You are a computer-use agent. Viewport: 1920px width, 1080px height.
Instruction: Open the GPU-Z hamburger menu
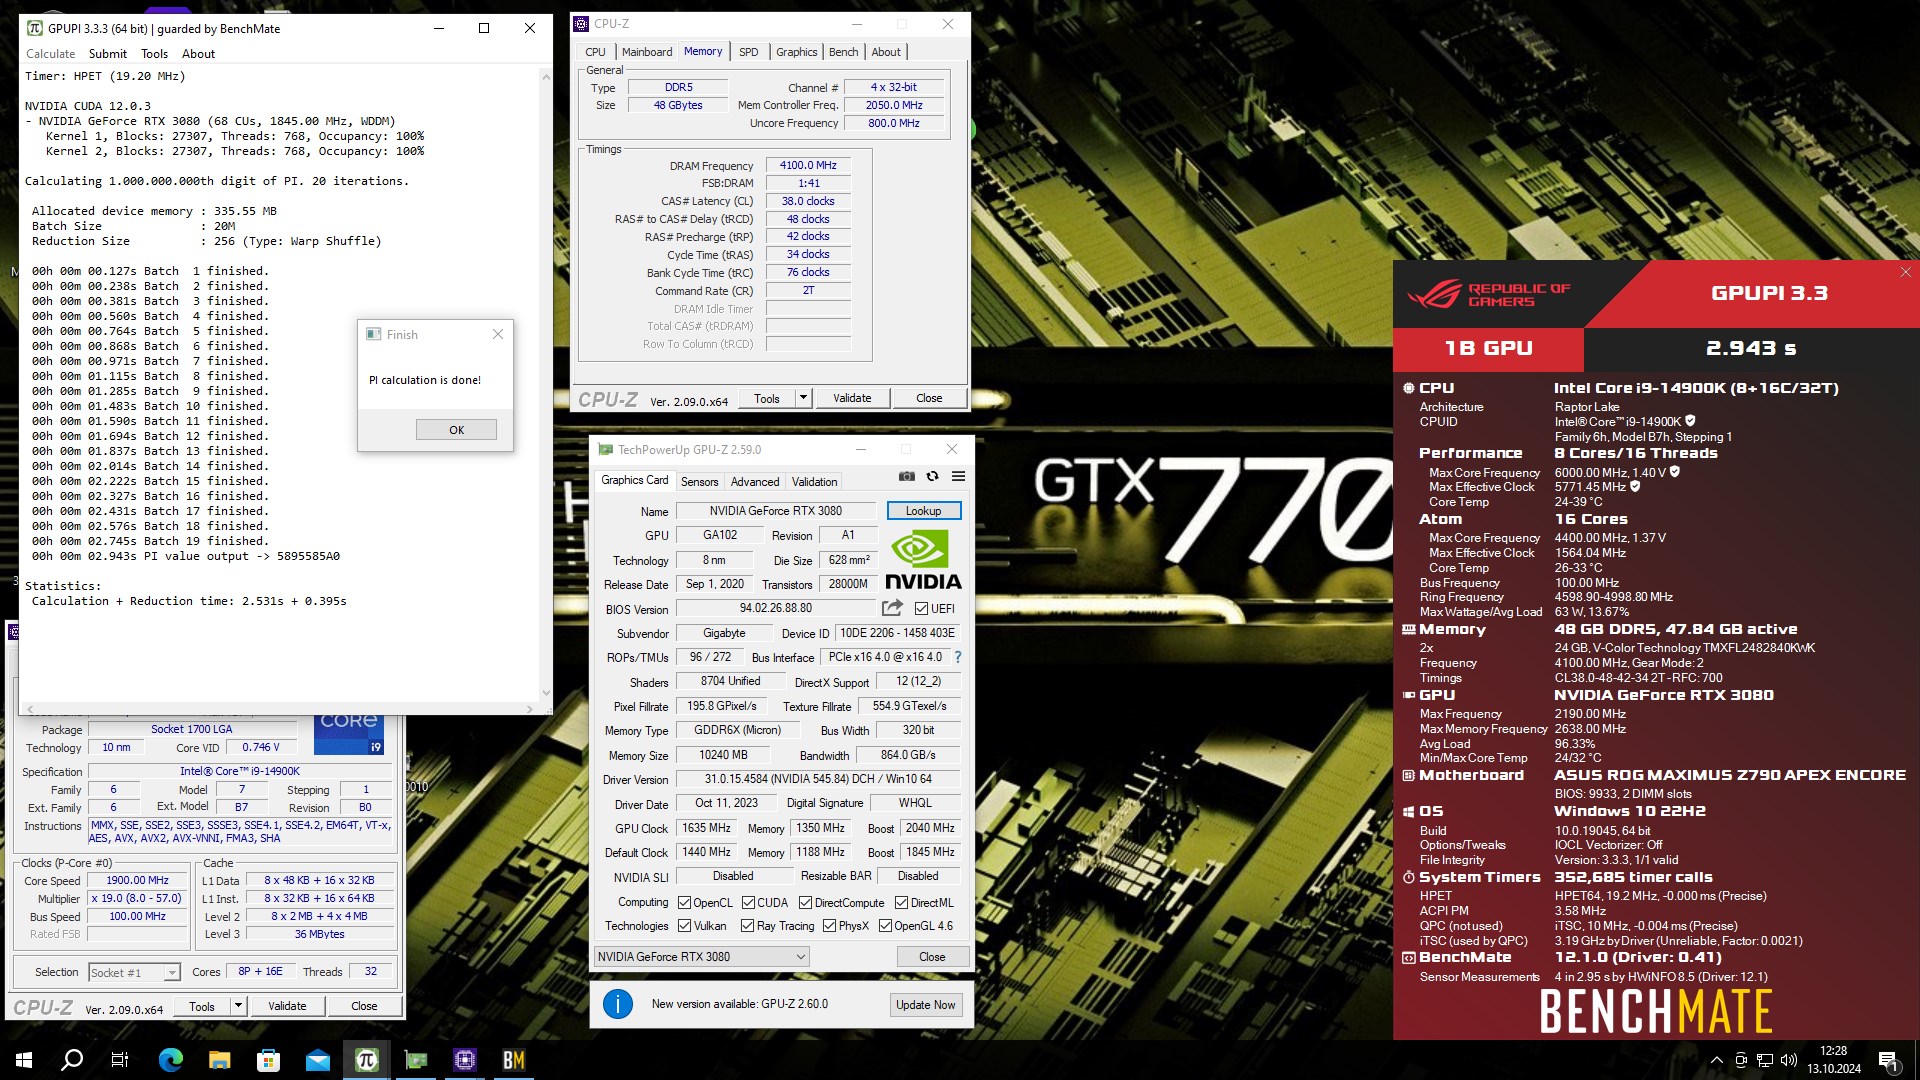click(958, 477)
